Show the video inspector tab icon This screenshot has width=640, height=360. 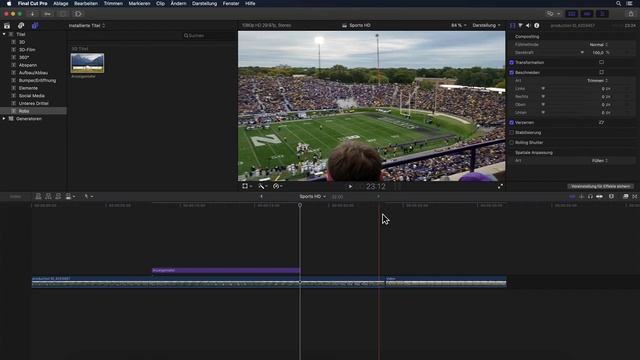pyautogui.click(x=512, y=25)
